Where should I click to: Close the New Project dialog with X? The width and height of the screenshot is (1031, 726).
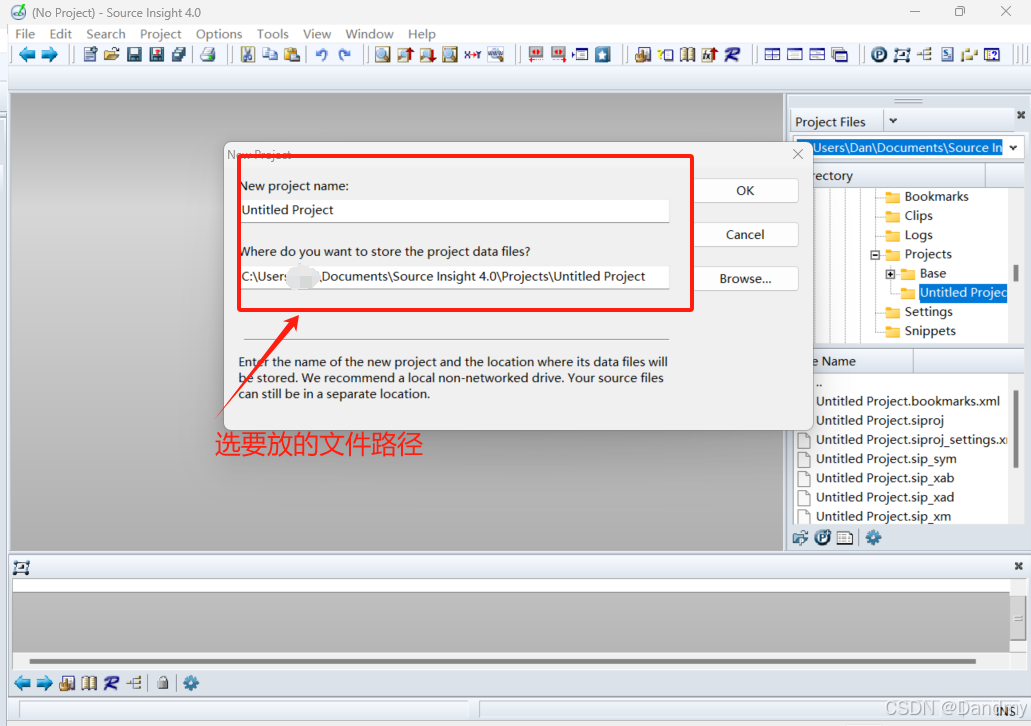pos(798,155)
